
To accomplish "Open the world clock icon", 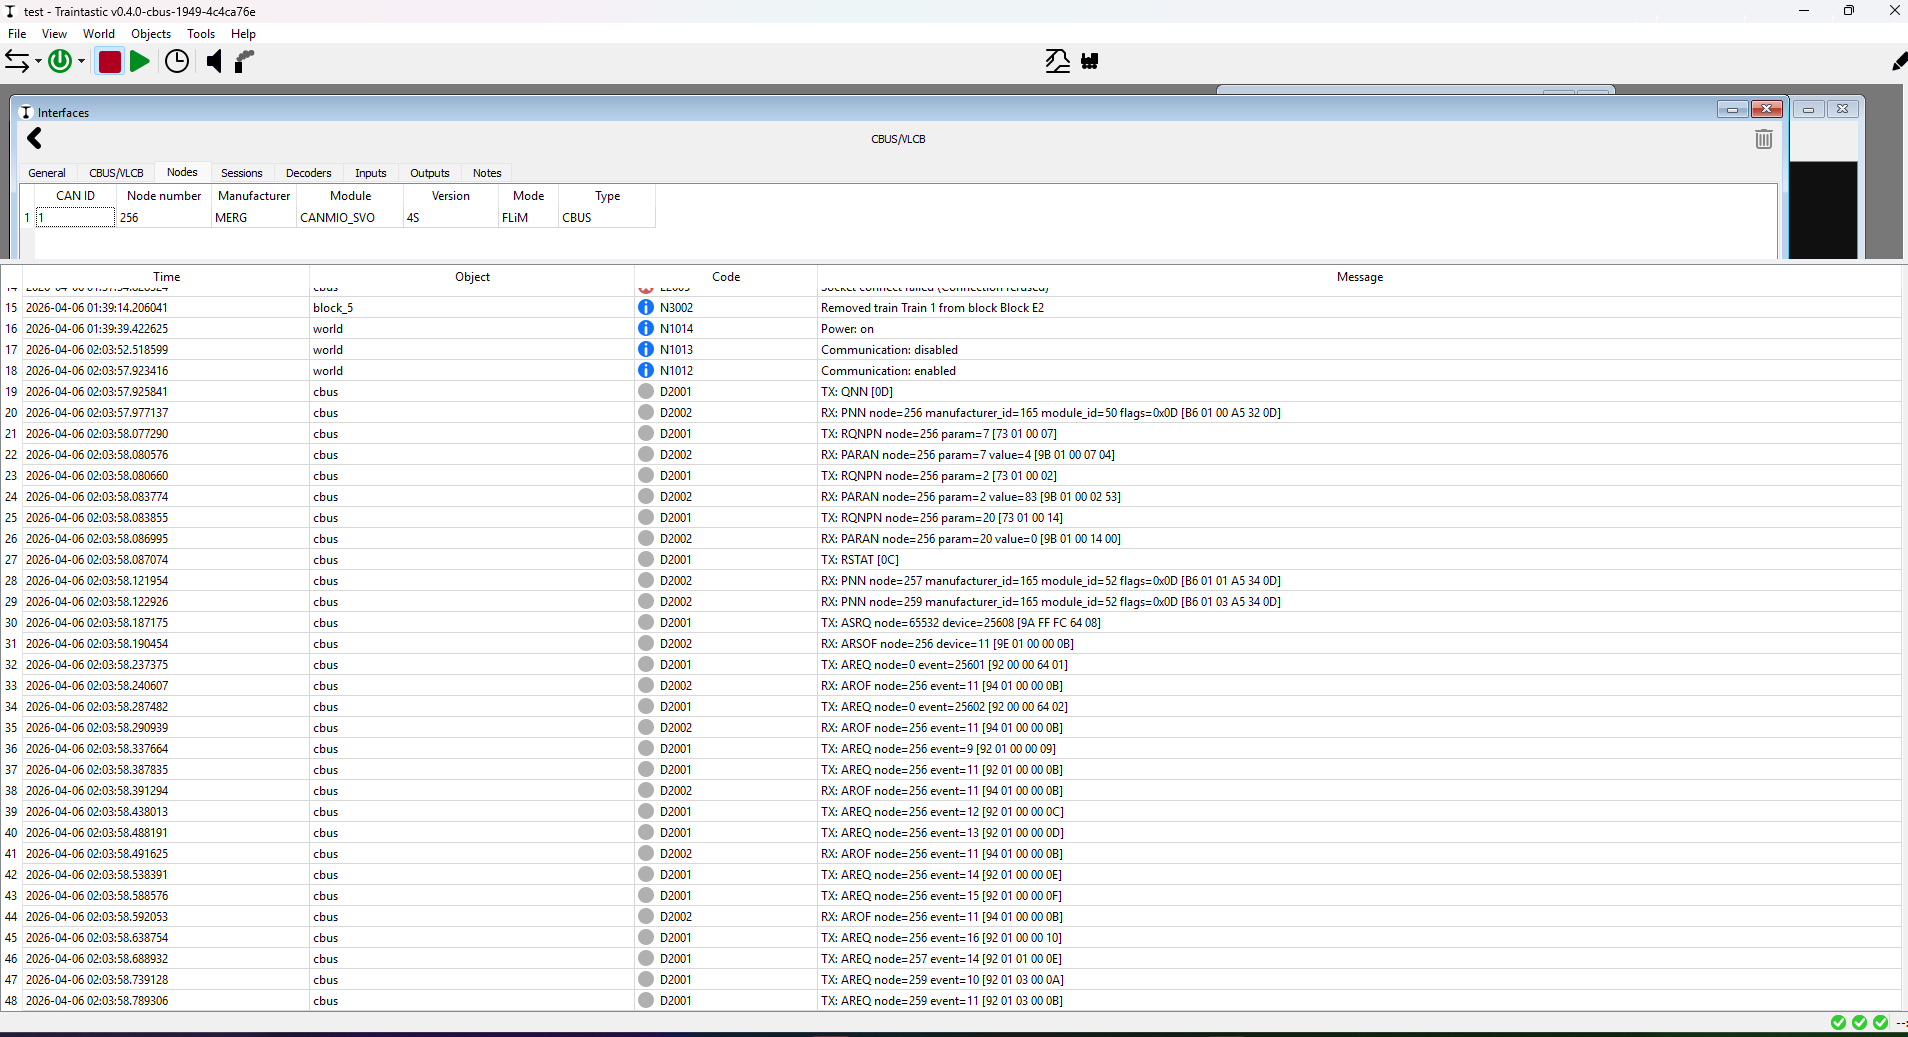I will (x=177, y=62).
